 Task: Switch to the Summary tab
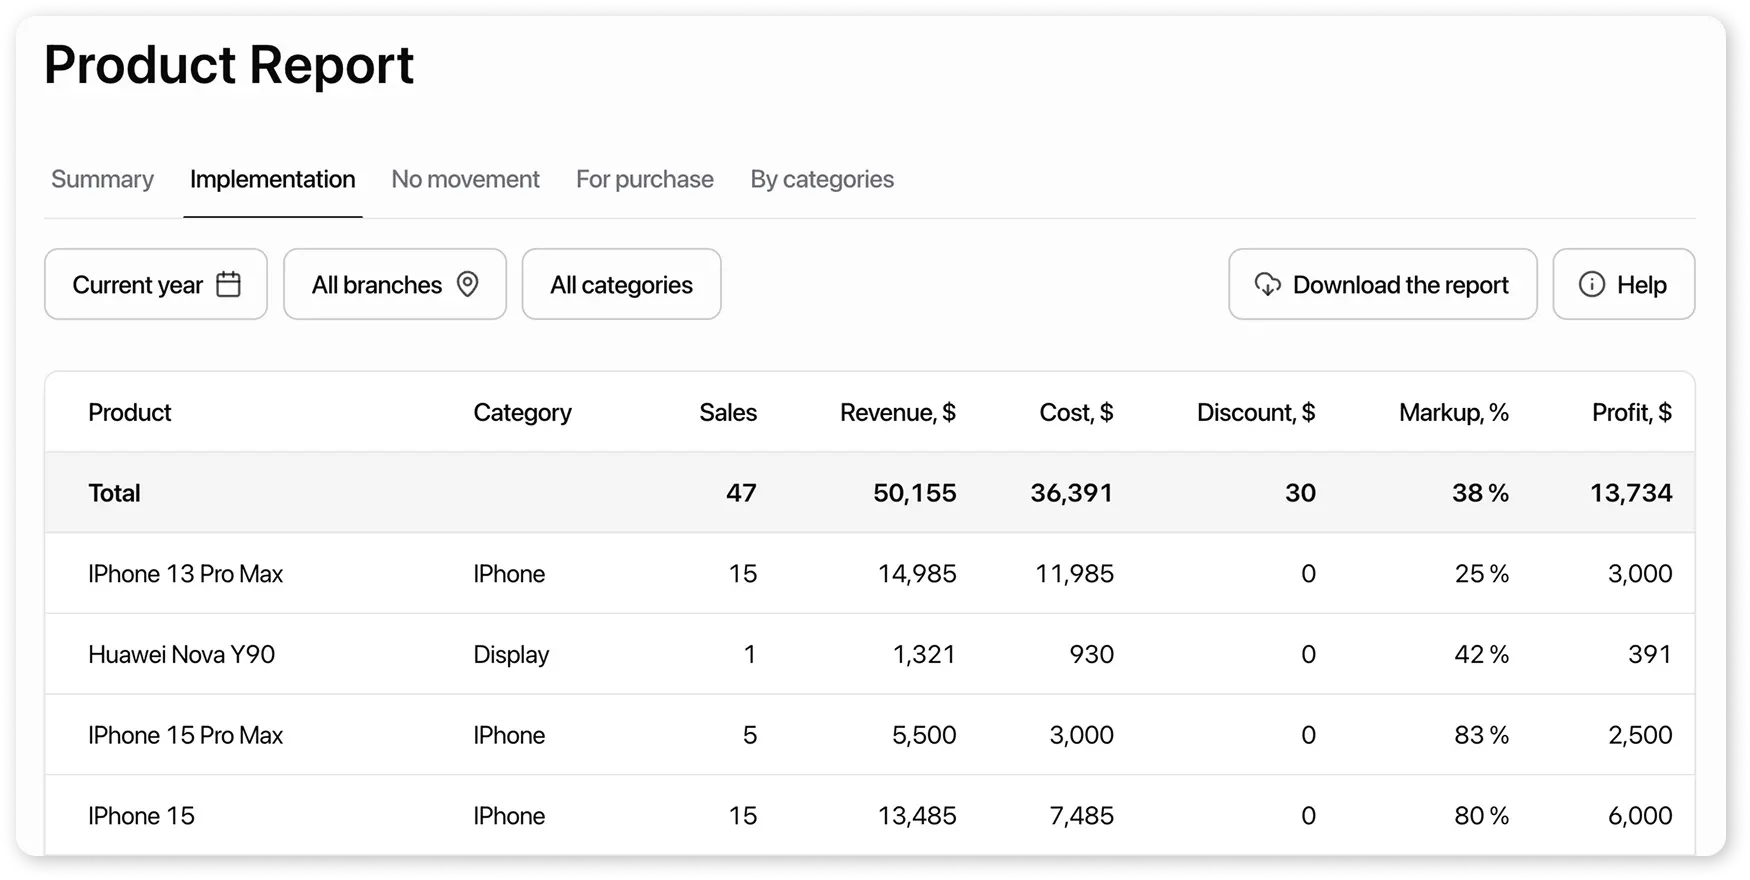[x=102, y=179]
